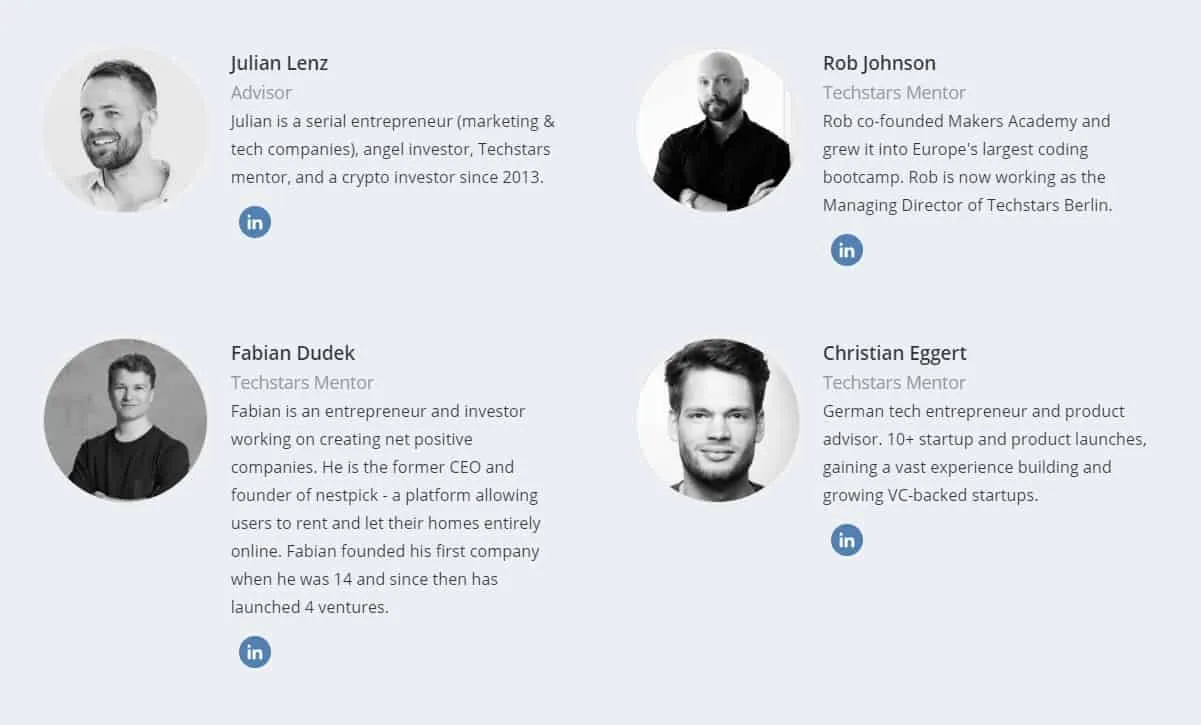Click Julian Lenz's name
This screenshot has width=1201, height=725.
(x=279, y=62)
